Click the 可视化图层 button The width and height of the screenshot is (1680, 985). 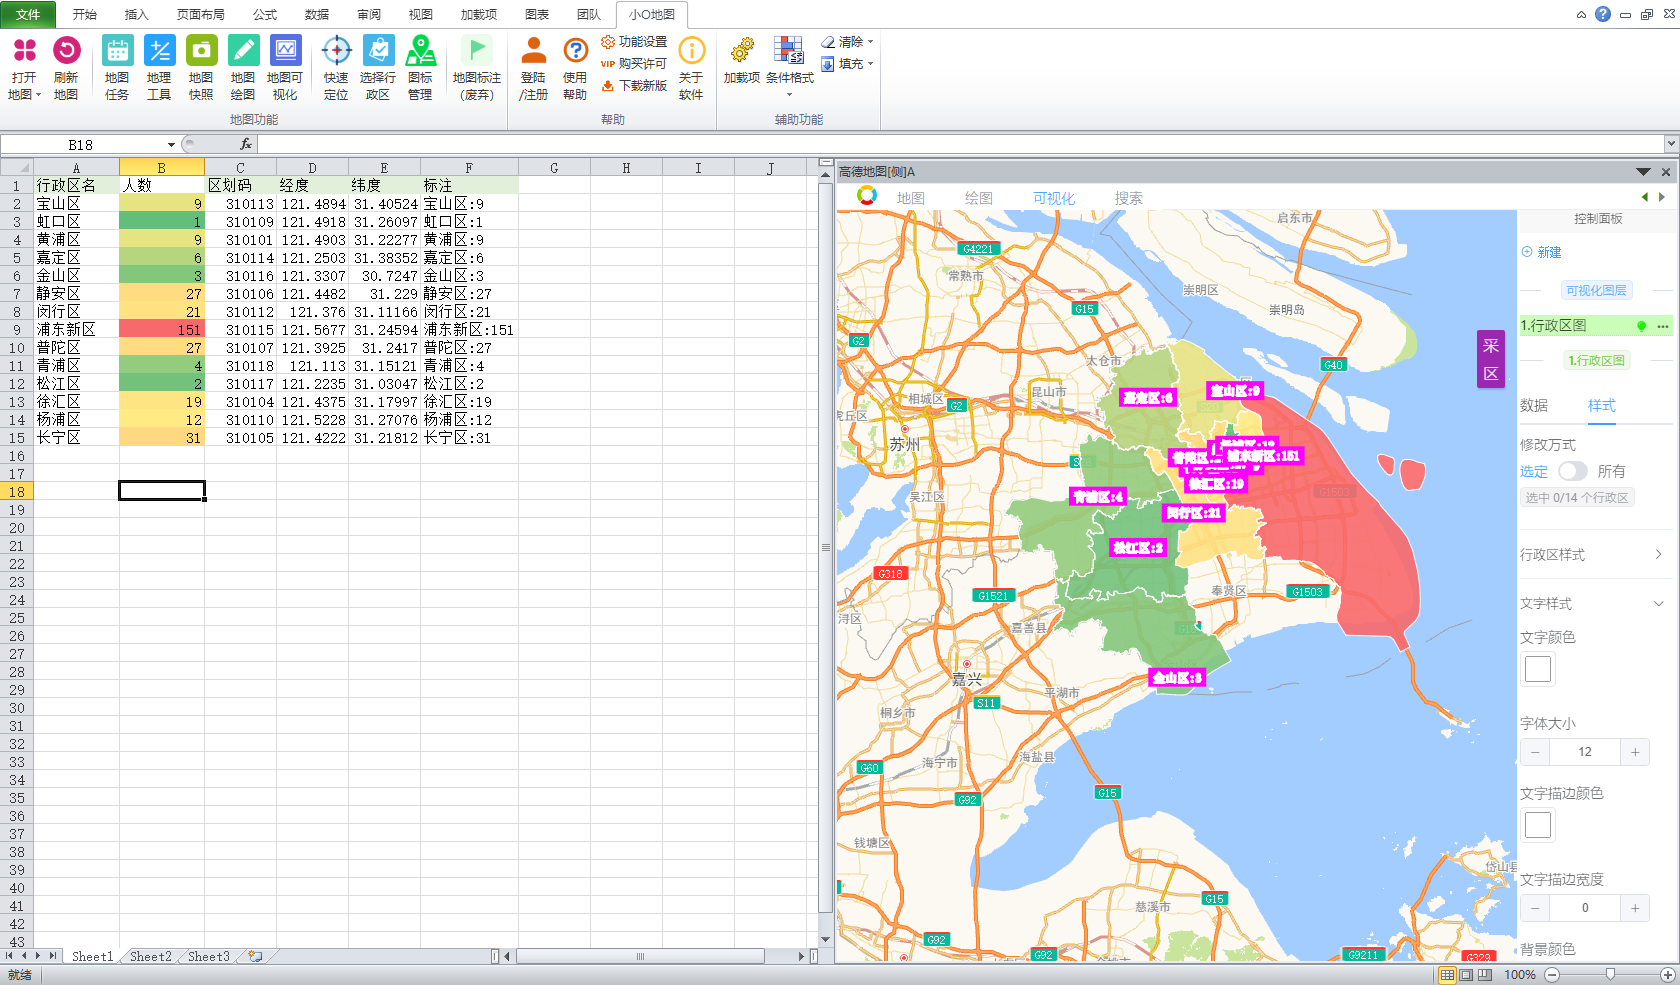pyautogui.click(x=1596, y=290)
